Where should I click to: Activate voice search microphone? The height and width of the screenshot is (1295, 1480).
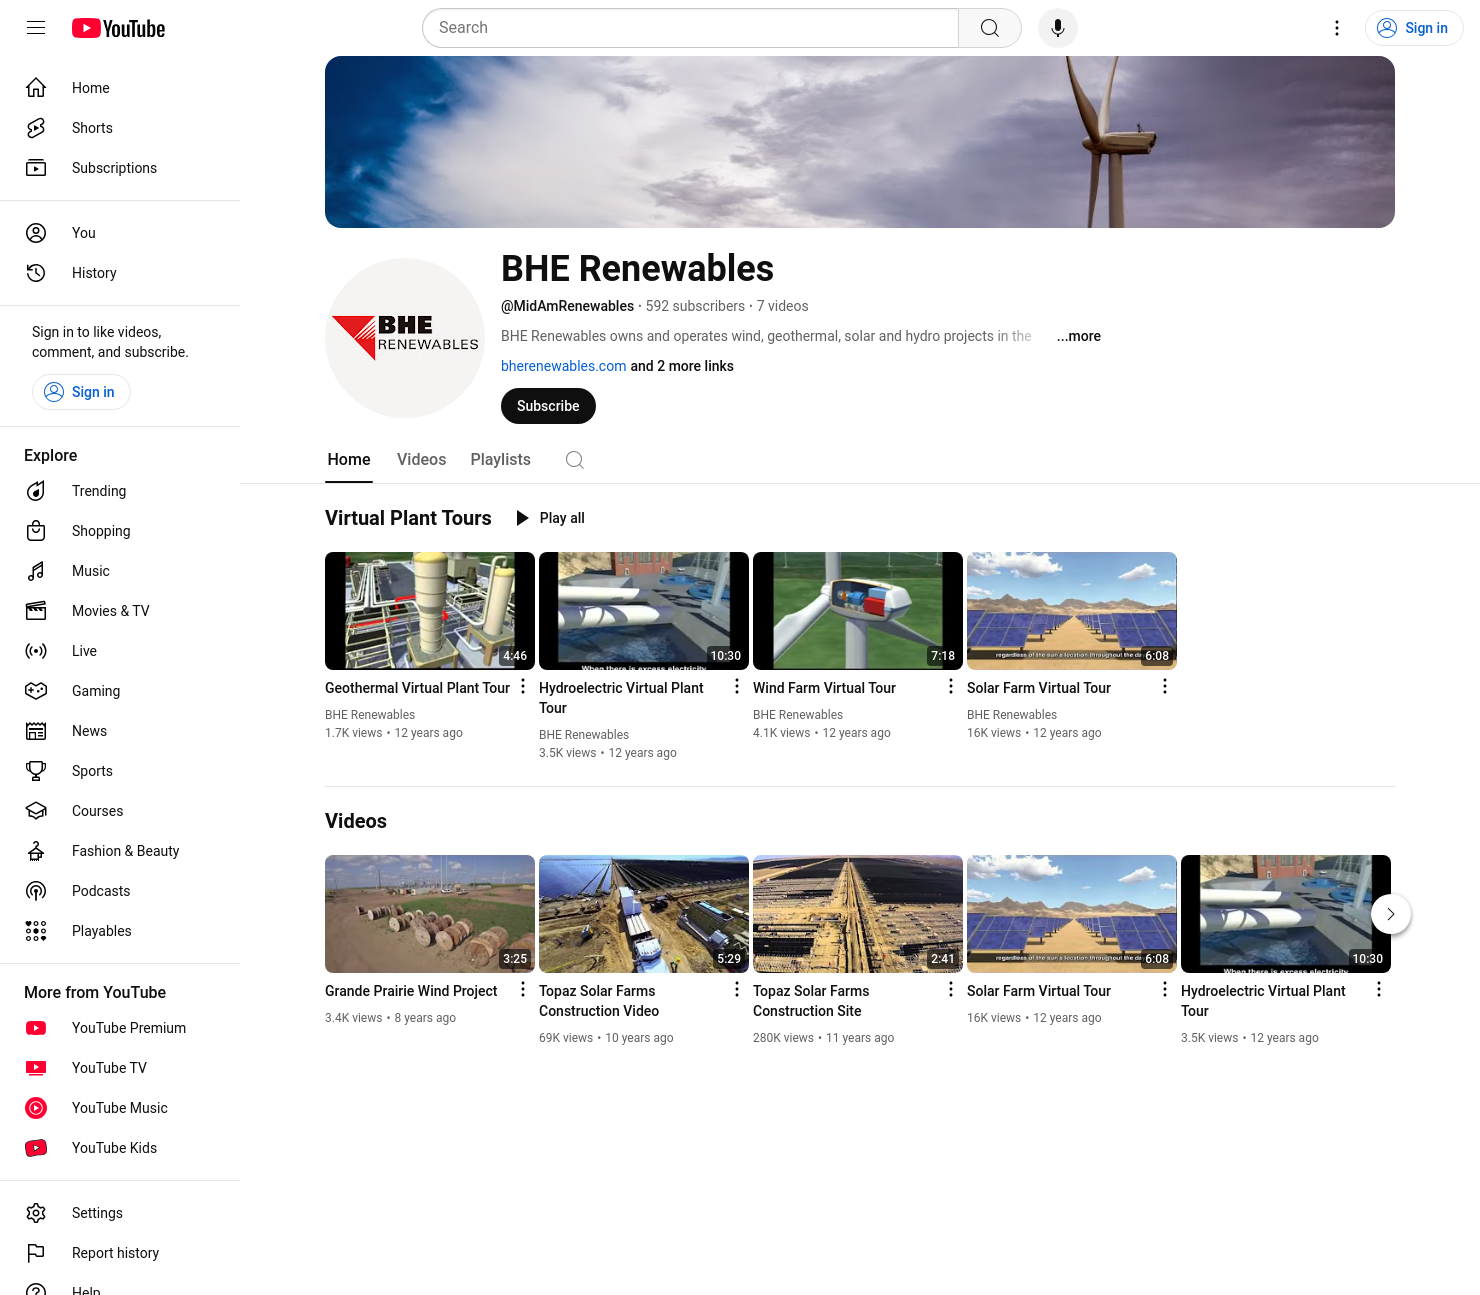pos(1058,28)
